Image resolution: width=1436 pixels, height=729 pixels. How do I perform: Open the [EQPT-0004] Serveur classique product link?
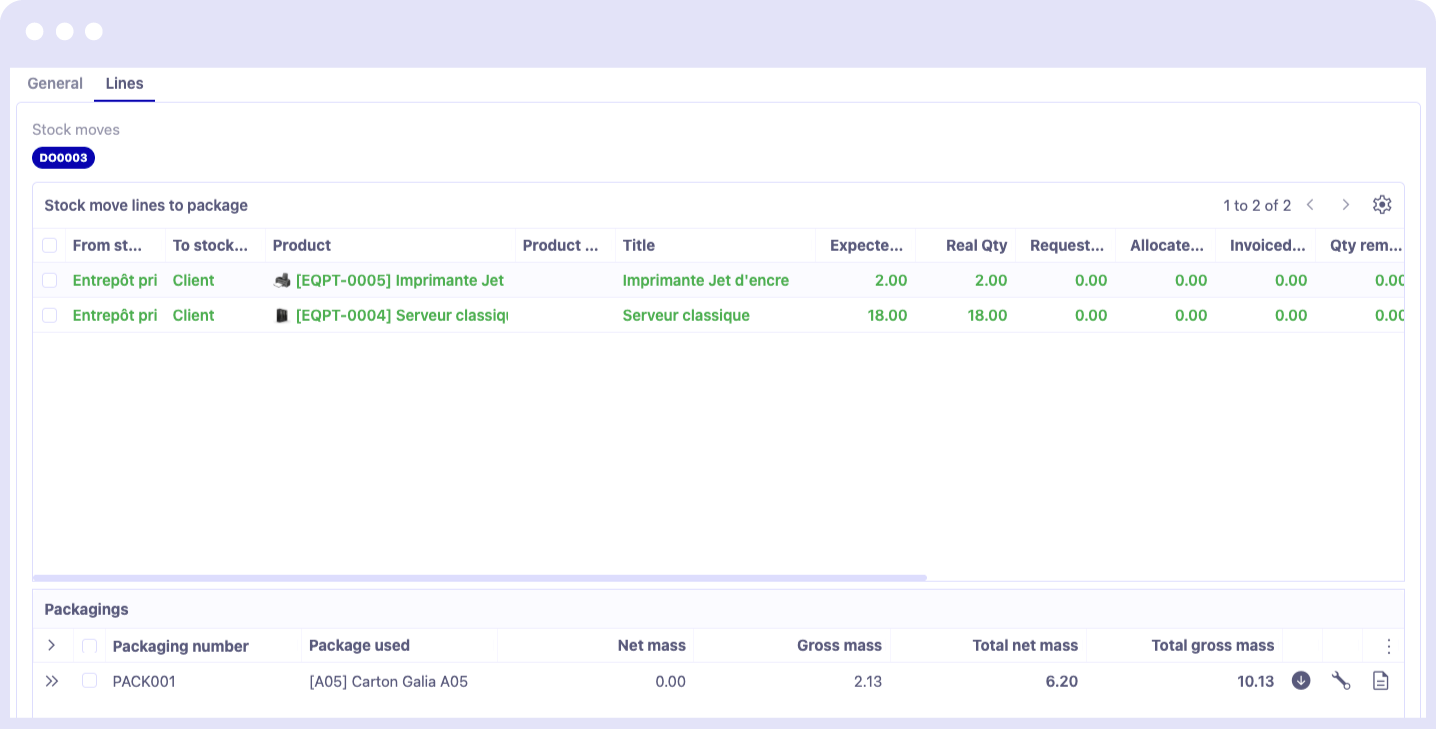coord(401,315)
